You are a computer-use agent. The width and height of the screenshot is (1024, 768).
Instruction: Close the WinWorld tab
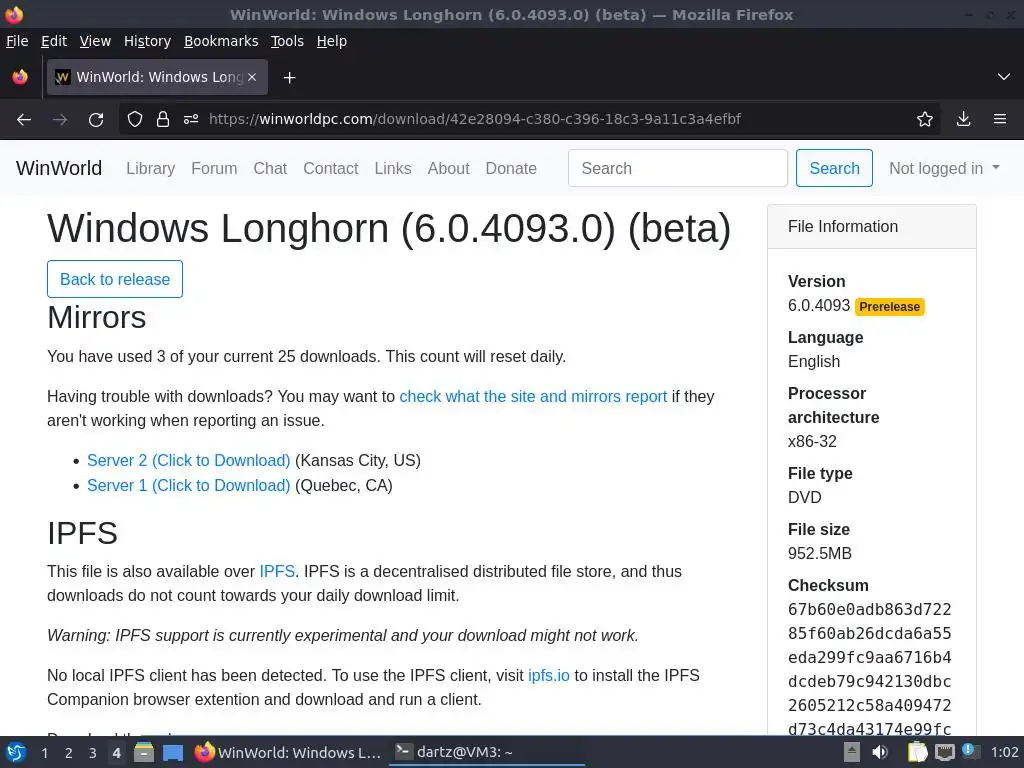click(252, 77)
